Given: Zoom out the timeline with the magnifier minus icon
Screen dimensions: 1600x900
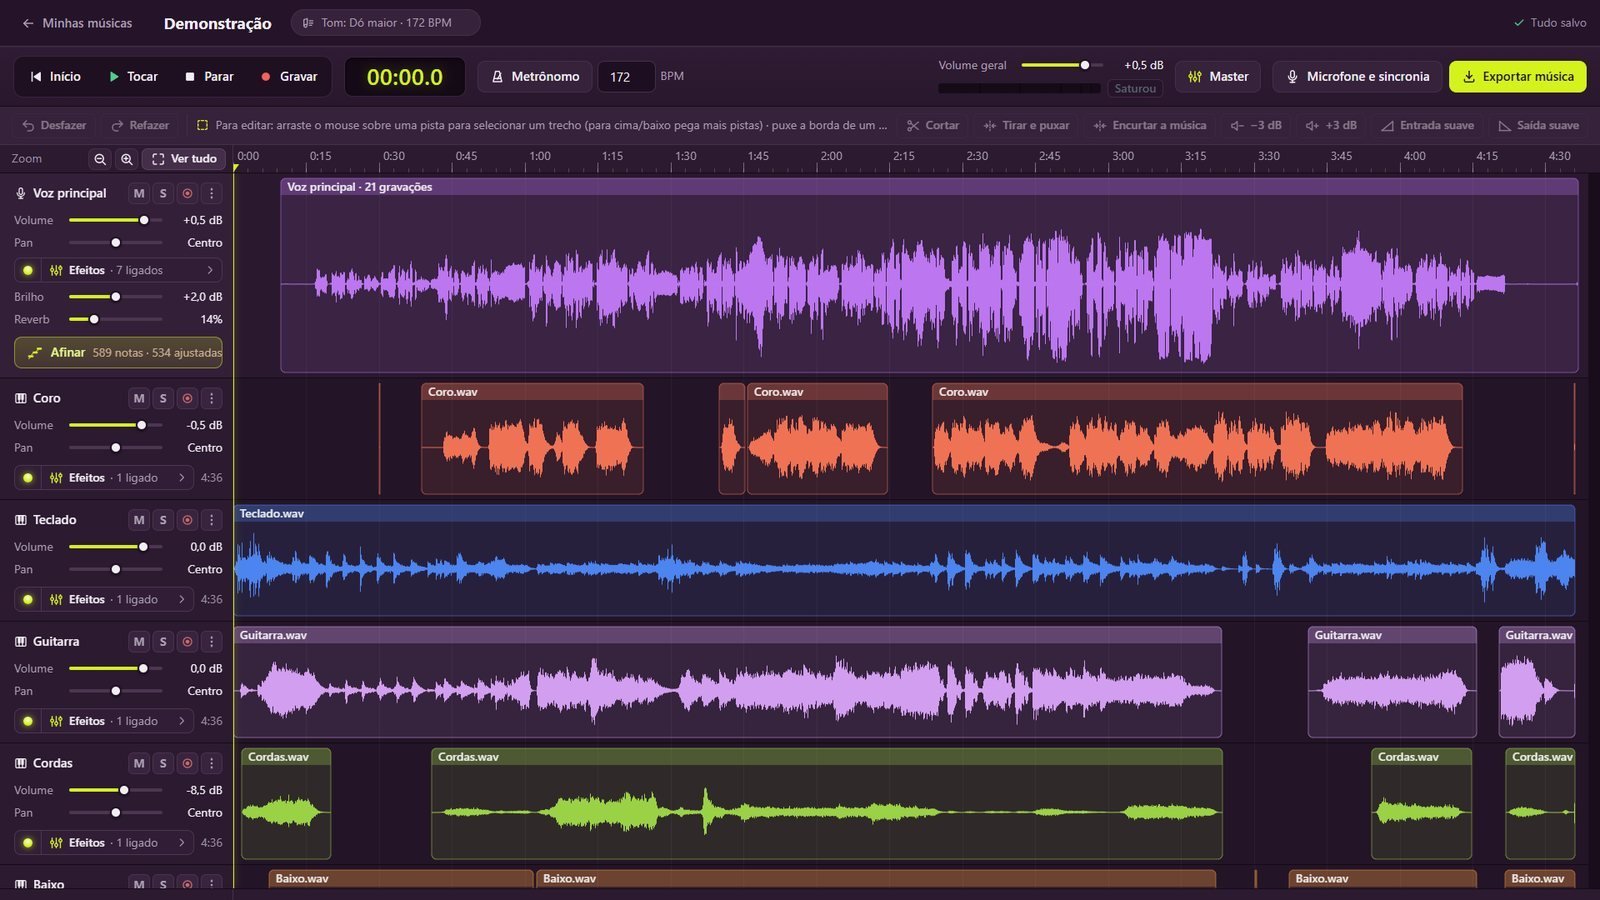Looking at the screenshot, I should point(100,159).
